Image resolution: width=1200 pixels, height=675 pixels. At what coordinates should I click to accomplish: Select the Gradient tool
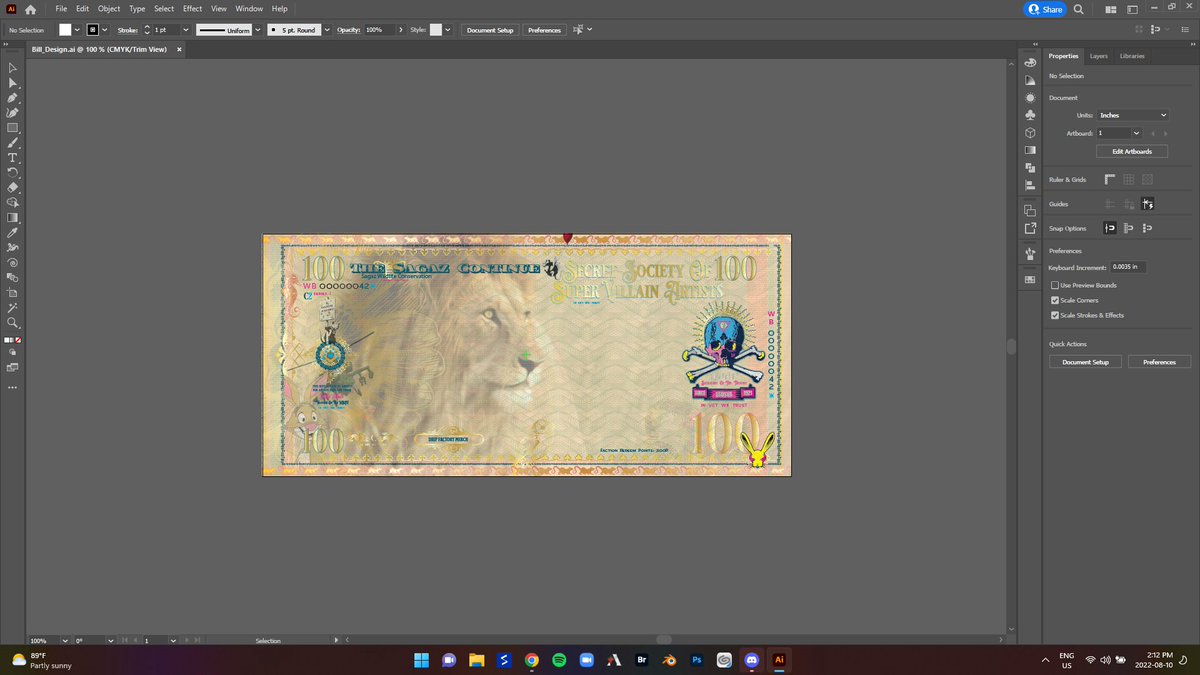[x=13, y=217]
